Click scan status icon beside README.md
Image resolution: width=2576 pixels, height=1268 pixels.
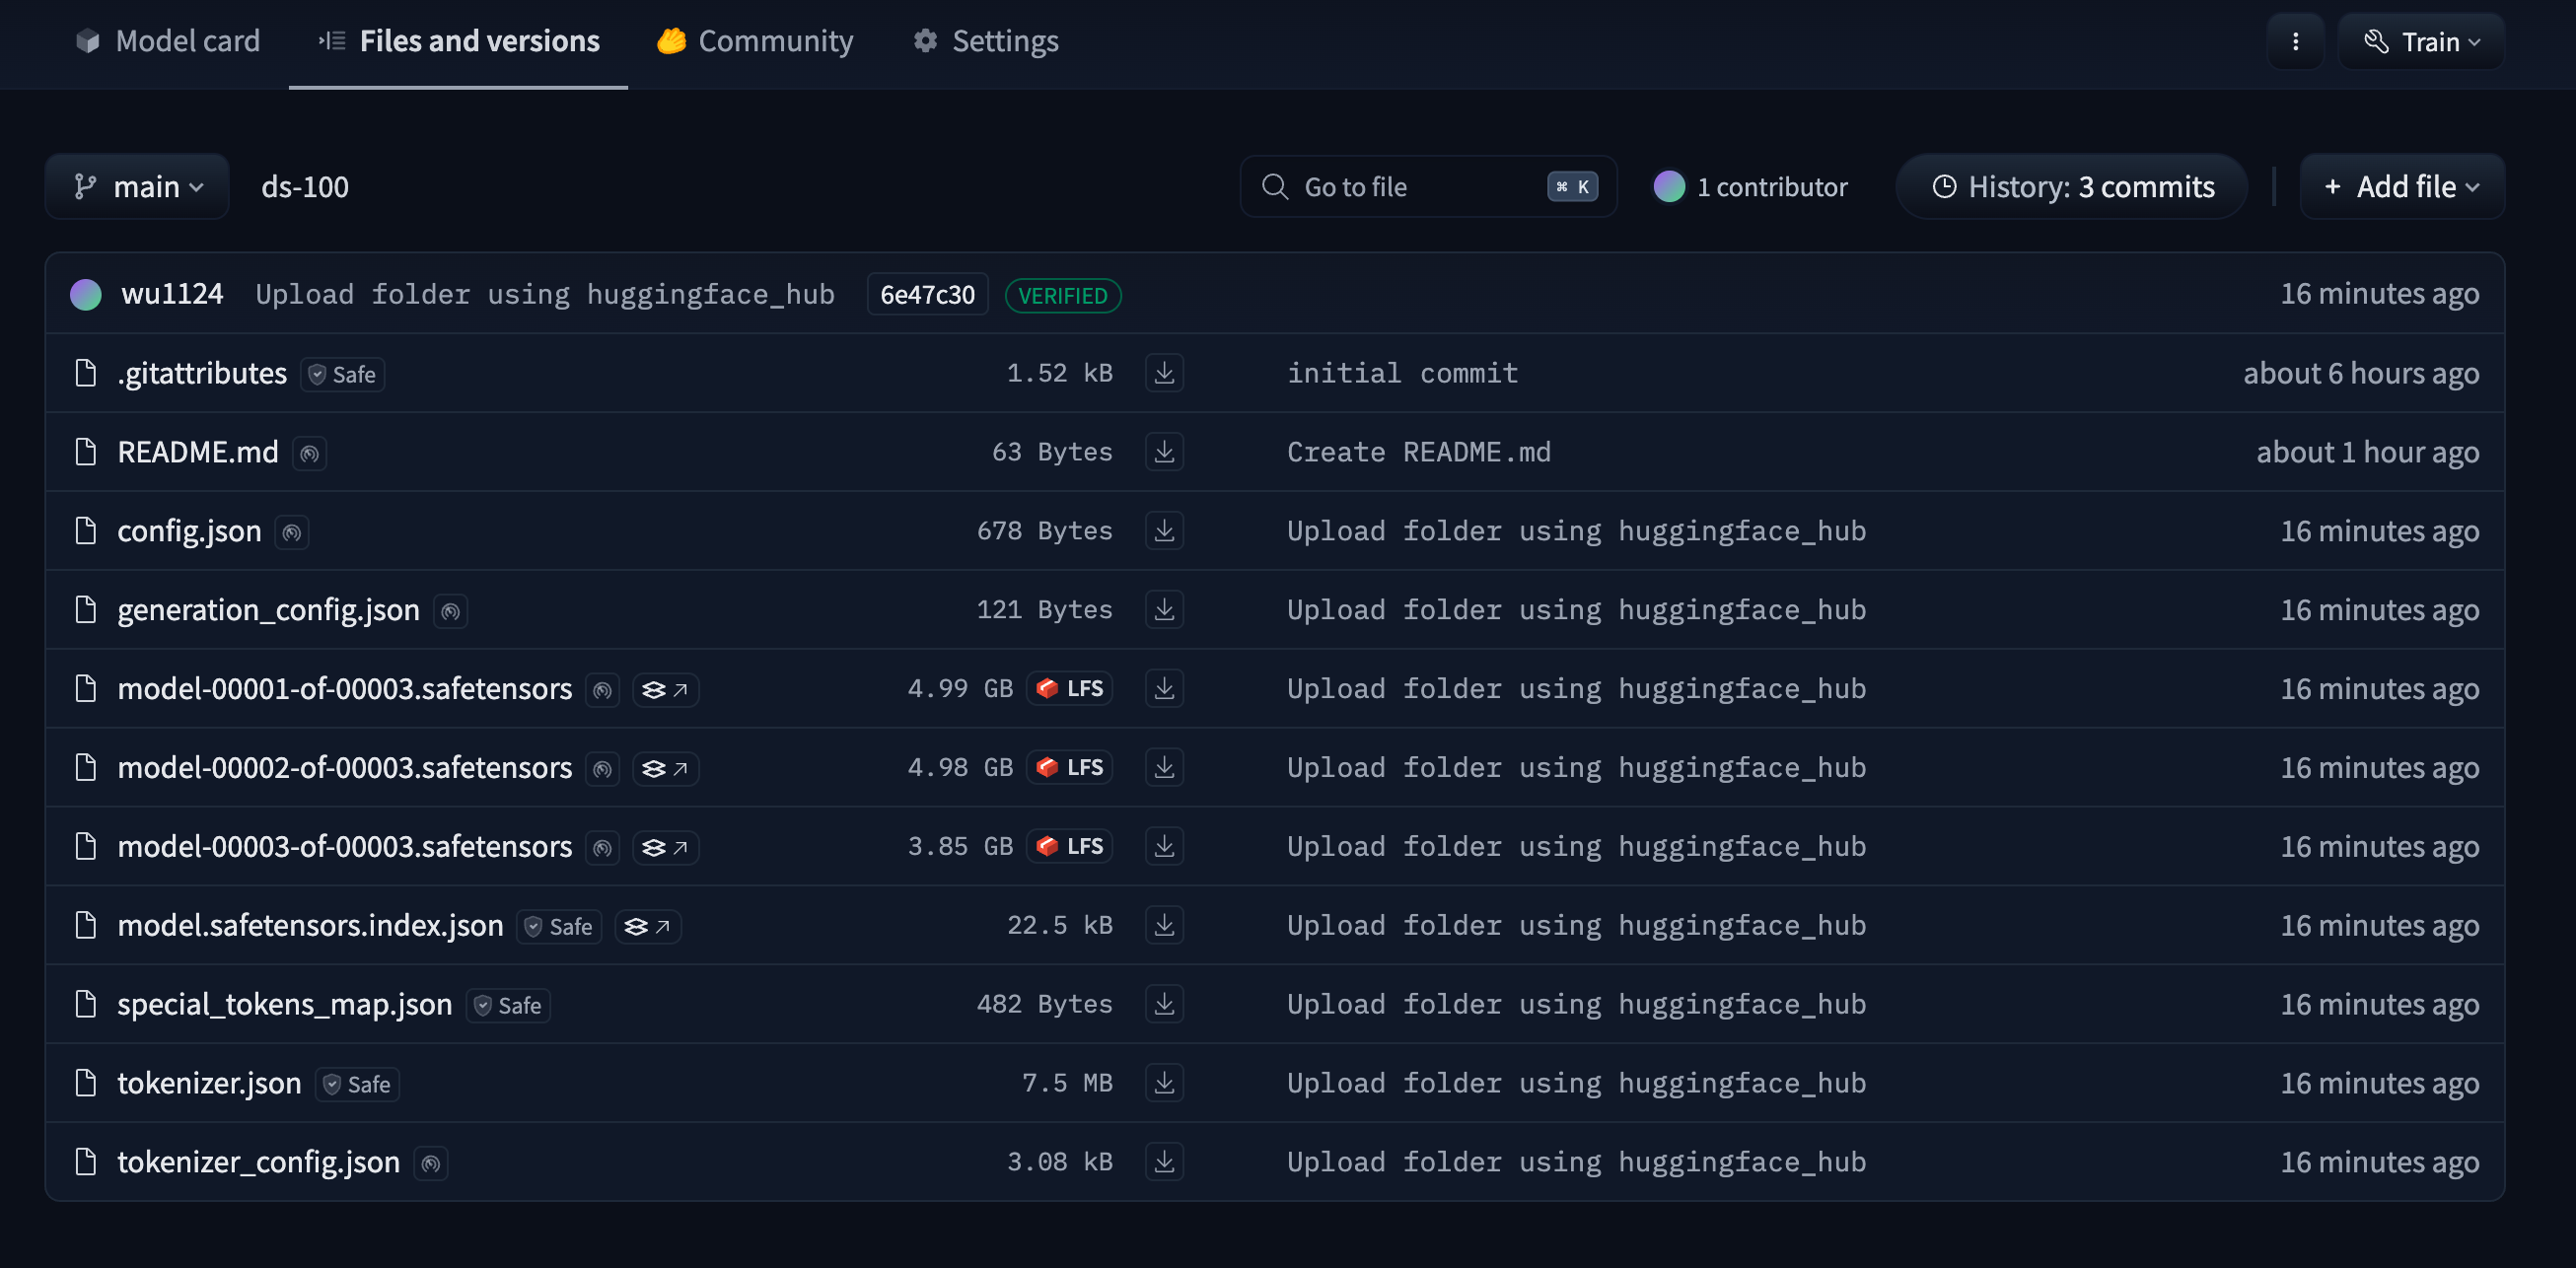point(310,454)
